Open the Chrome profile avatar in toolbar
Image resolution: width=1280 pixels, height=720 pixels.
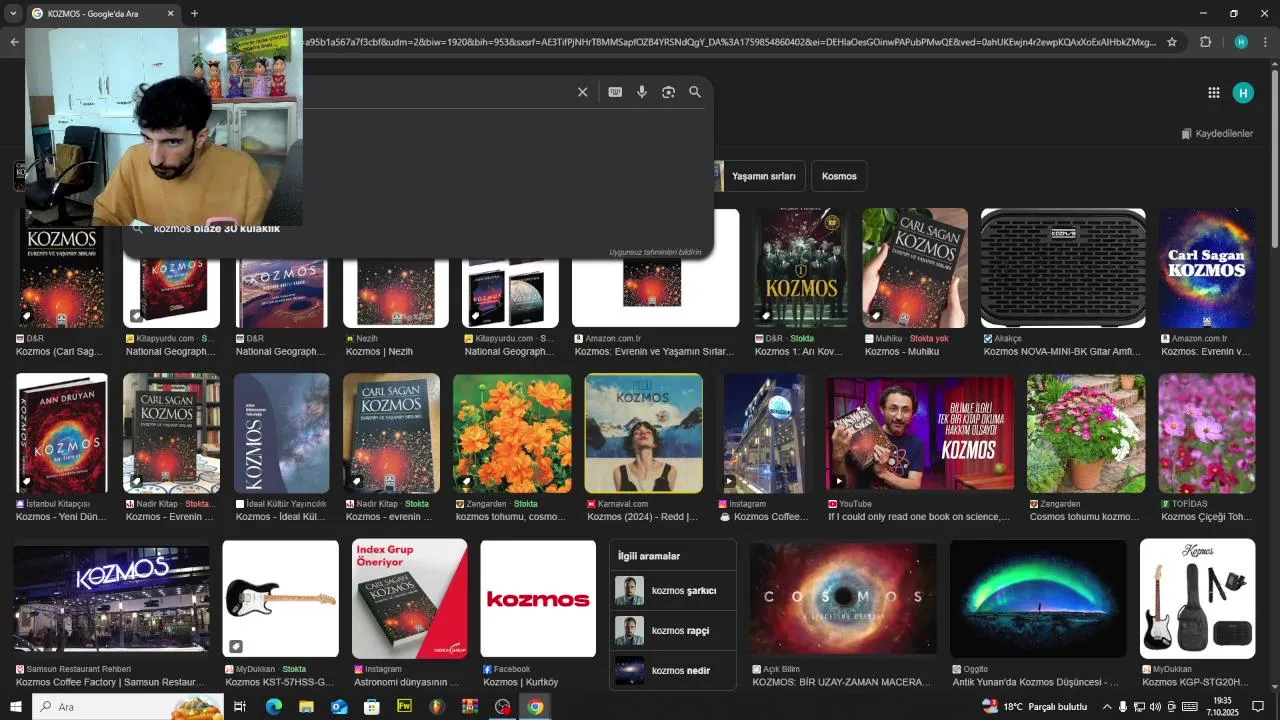pyautogui.click(x=1241, y=42)
